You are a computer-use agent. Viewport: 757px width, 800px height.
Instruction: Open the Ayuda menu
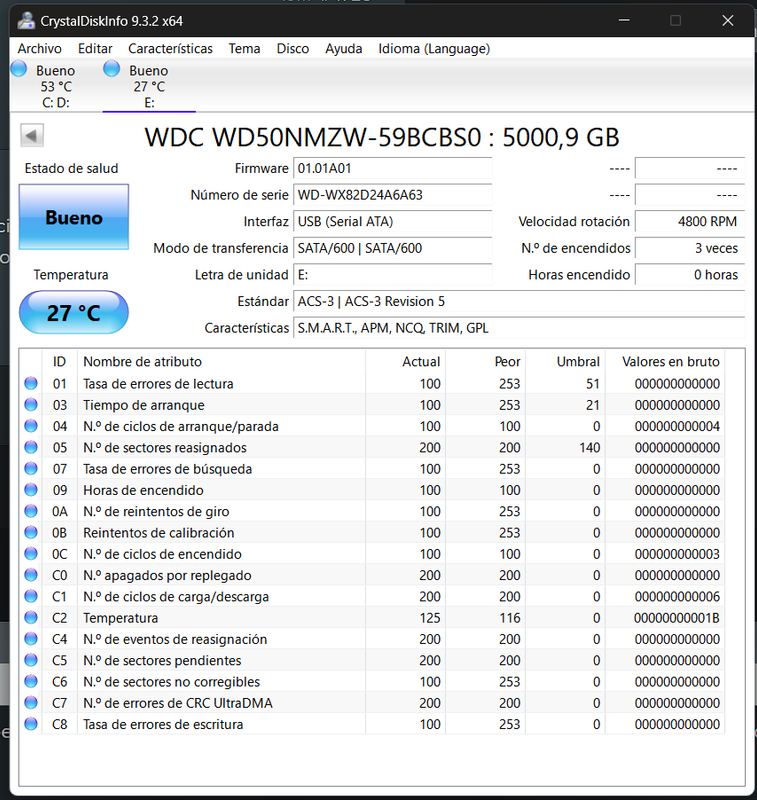(x=344, y=49)
